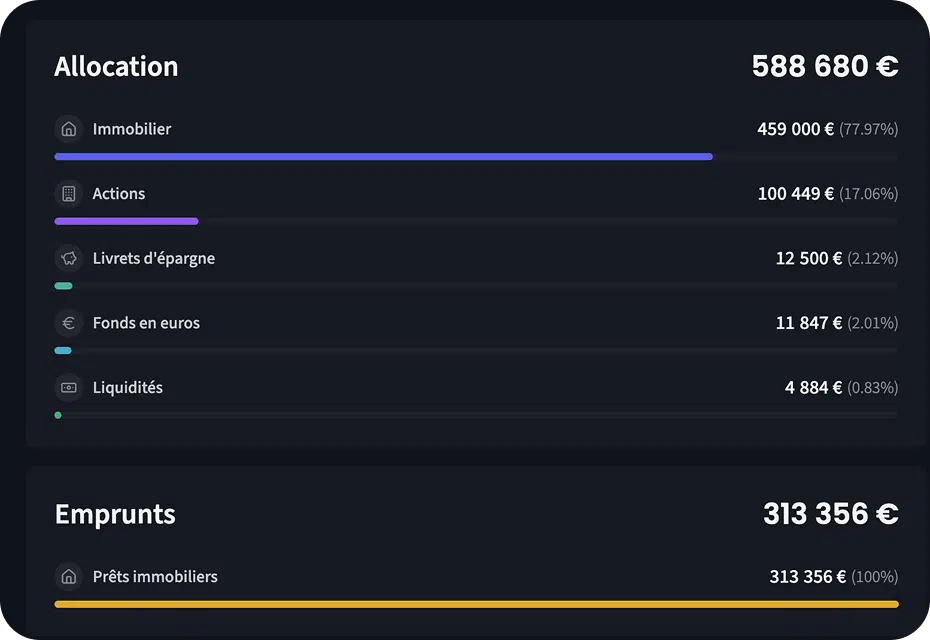Open the Prêts immobiliers loan label
930x640 pixels.
(155, 577)
